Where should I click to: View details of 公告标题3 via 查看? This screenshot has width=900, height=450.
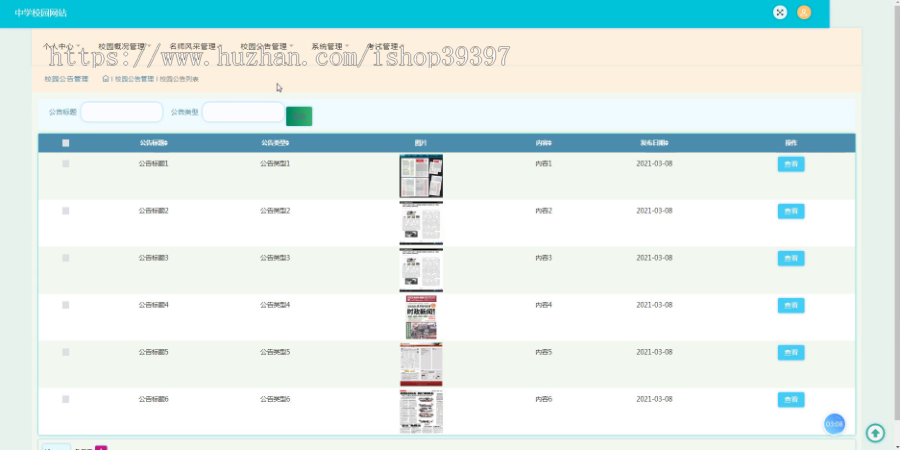(791, 258)
